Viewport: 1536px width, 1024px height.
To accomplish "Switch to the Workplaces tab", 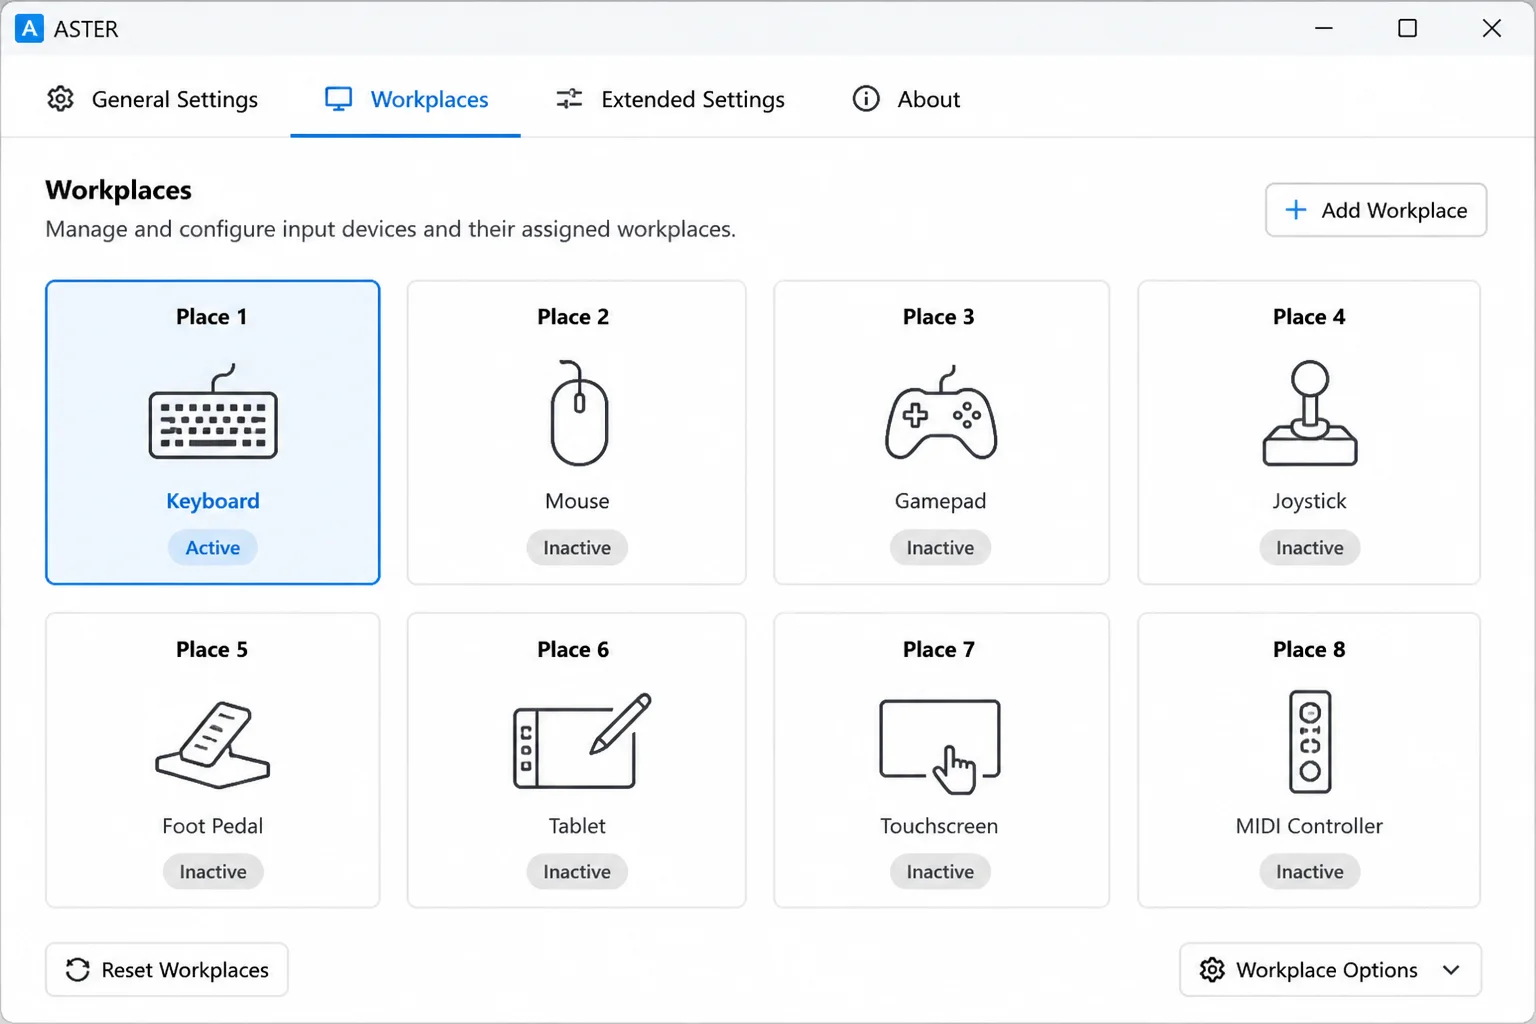I will [x=406, y=99].
